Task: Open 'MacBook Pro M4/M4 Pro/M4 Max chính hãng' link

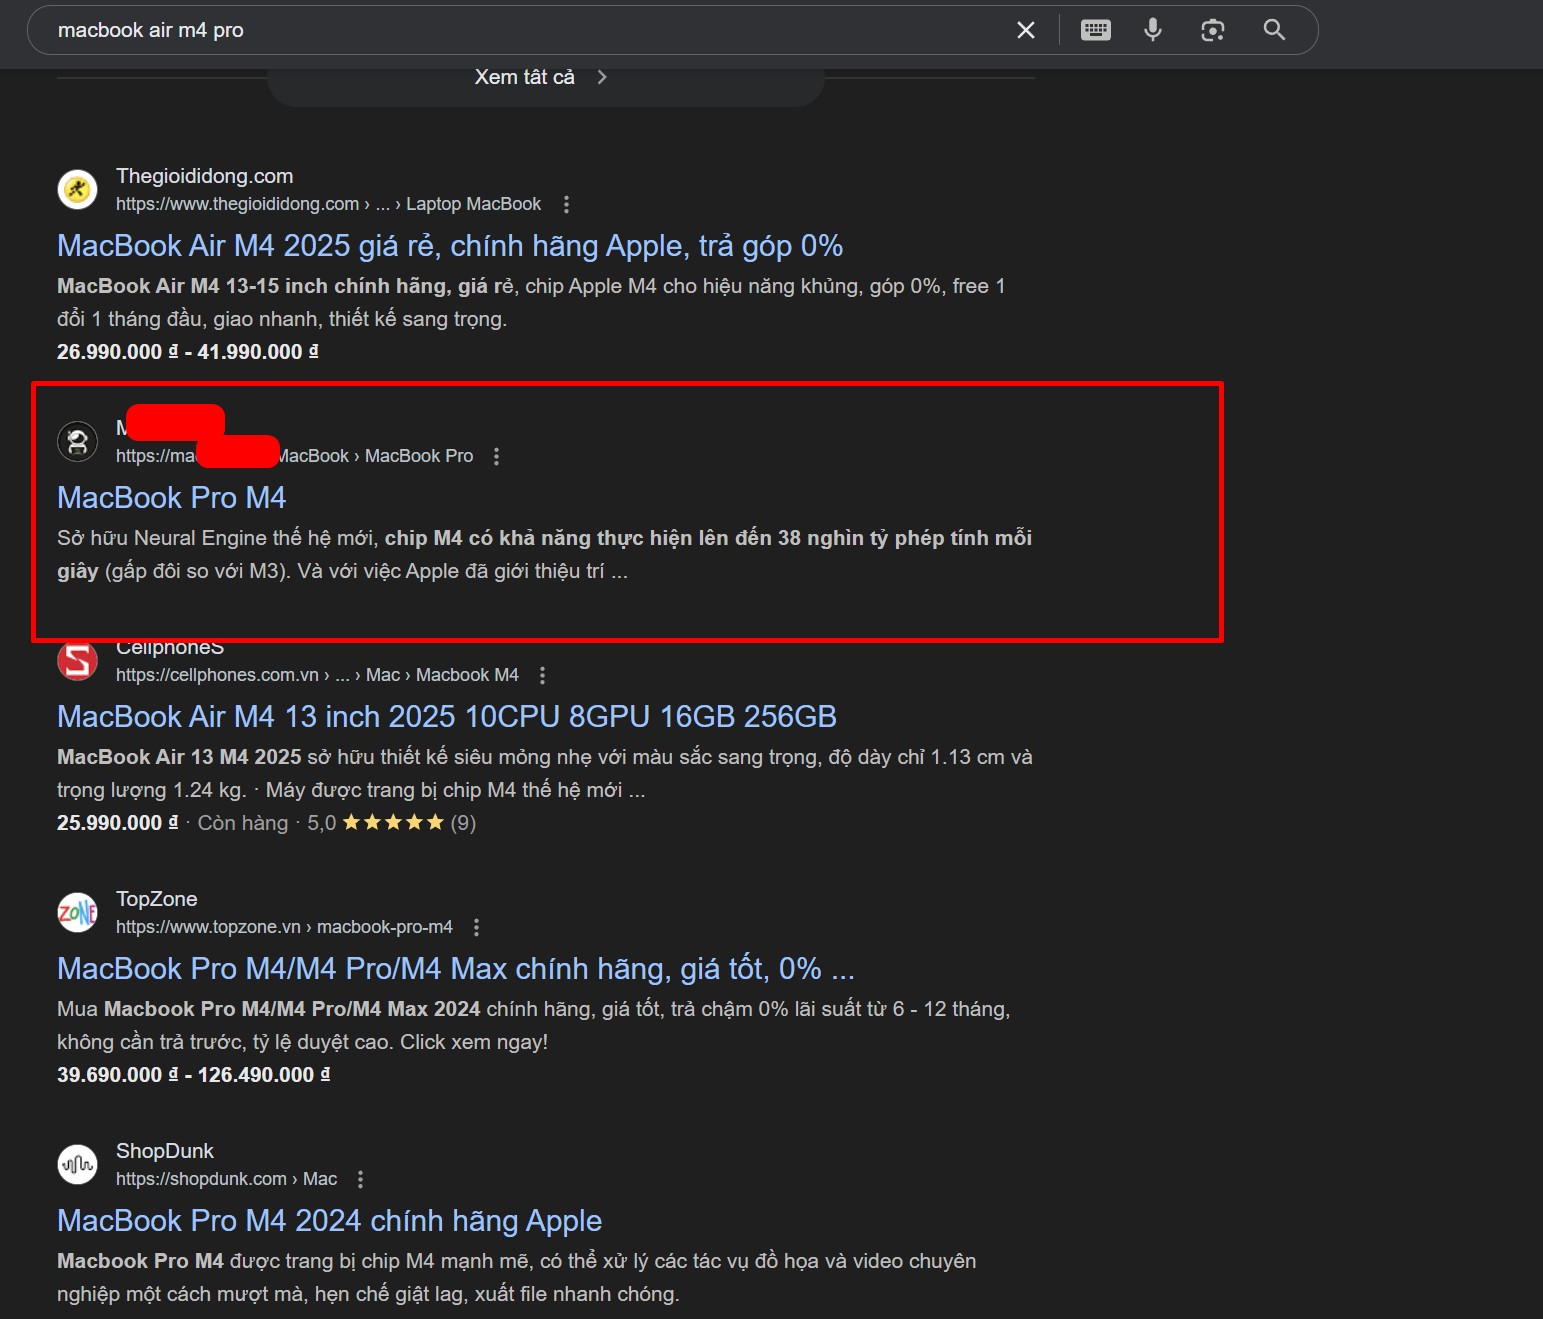Action: click(456, 969)
